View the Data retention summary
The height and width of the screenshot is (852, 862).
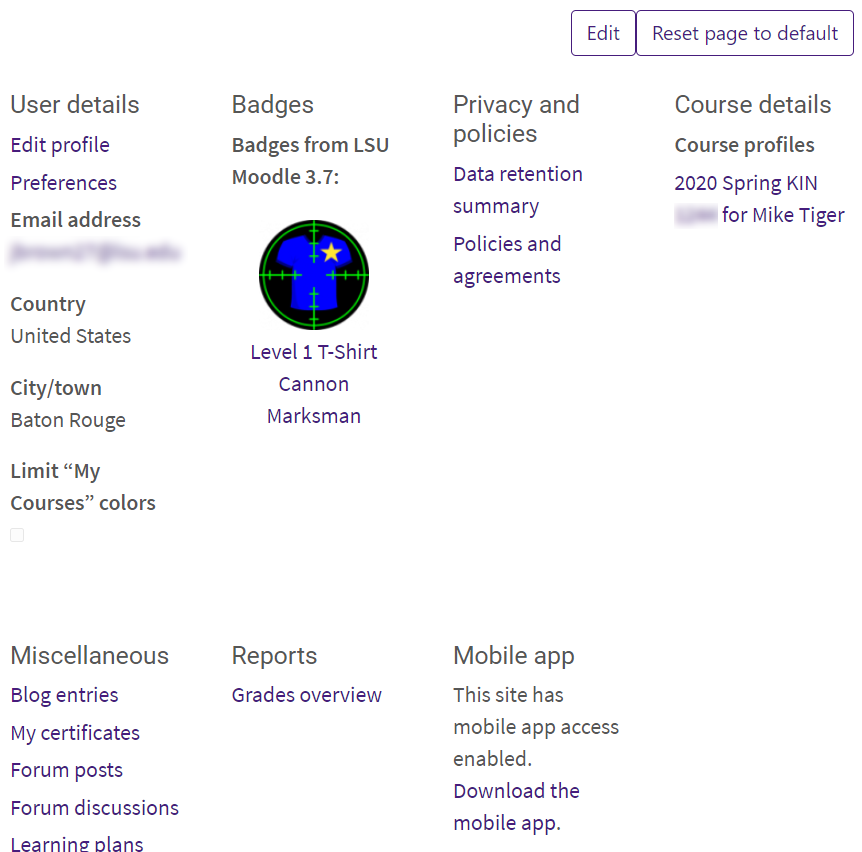point(517,189)
